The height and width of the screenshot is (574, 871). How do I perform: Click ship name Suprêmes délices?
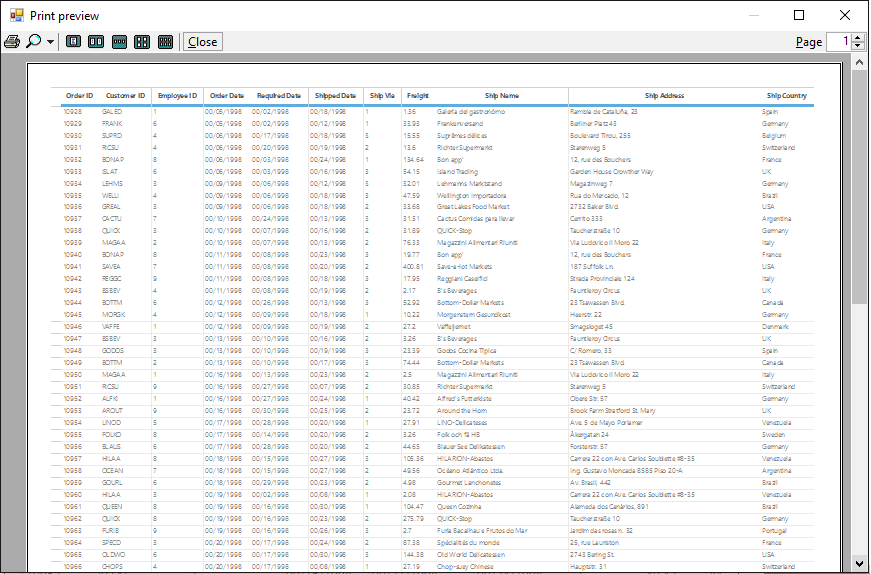[x=462, y=136]
